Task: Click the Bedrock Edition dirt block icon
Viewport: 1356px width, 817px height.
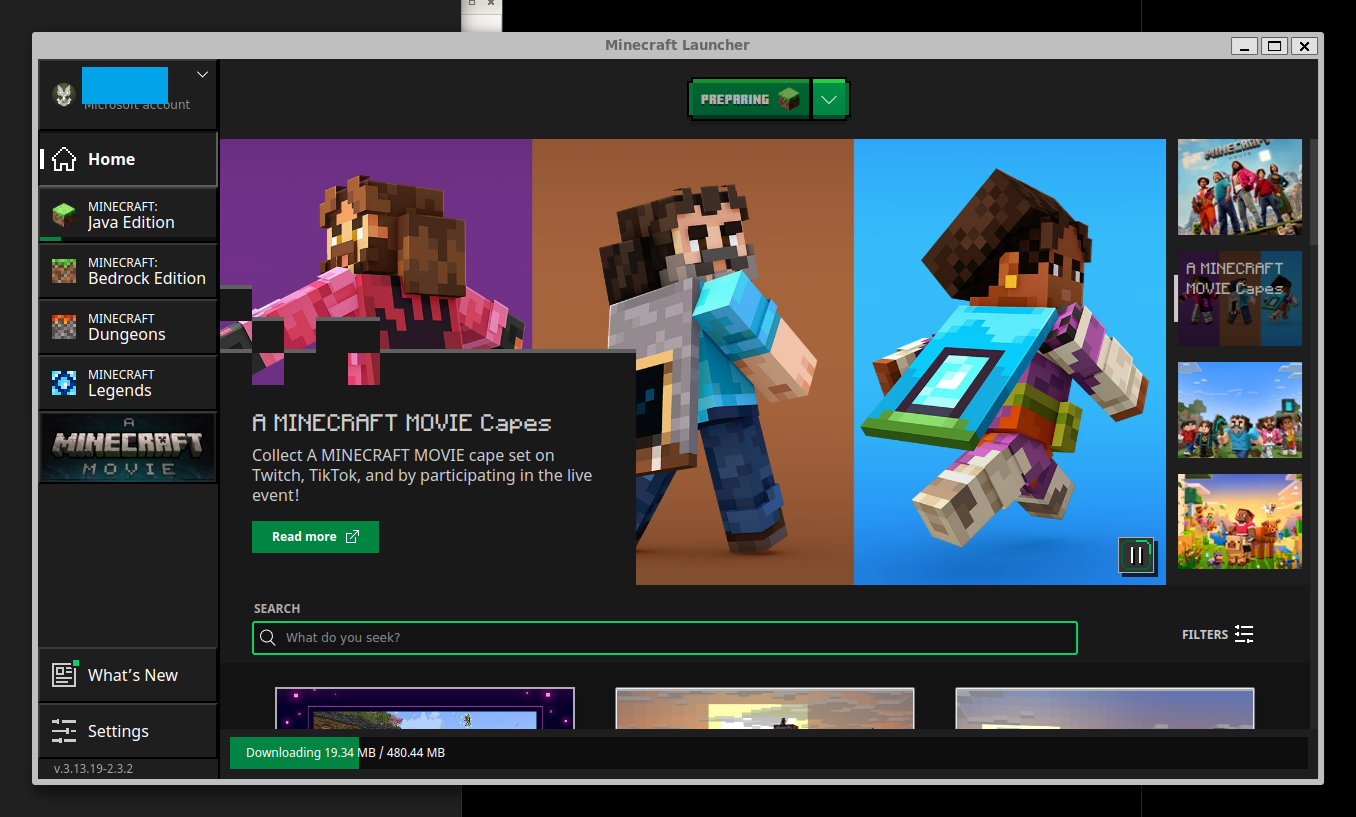Action: click(64, 271)
